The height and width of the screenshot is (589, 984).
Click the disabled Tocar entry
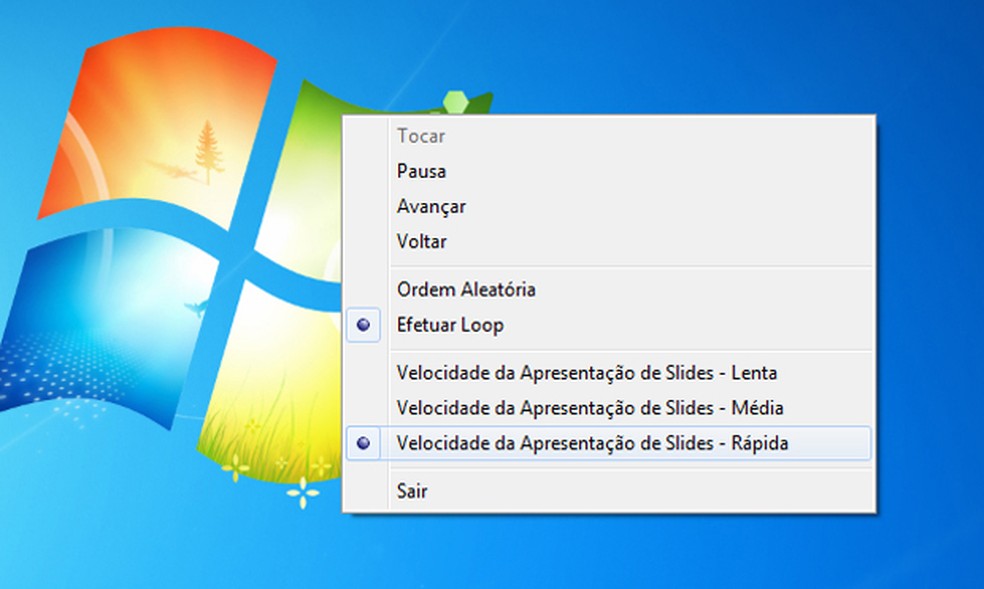coord(608,136)
